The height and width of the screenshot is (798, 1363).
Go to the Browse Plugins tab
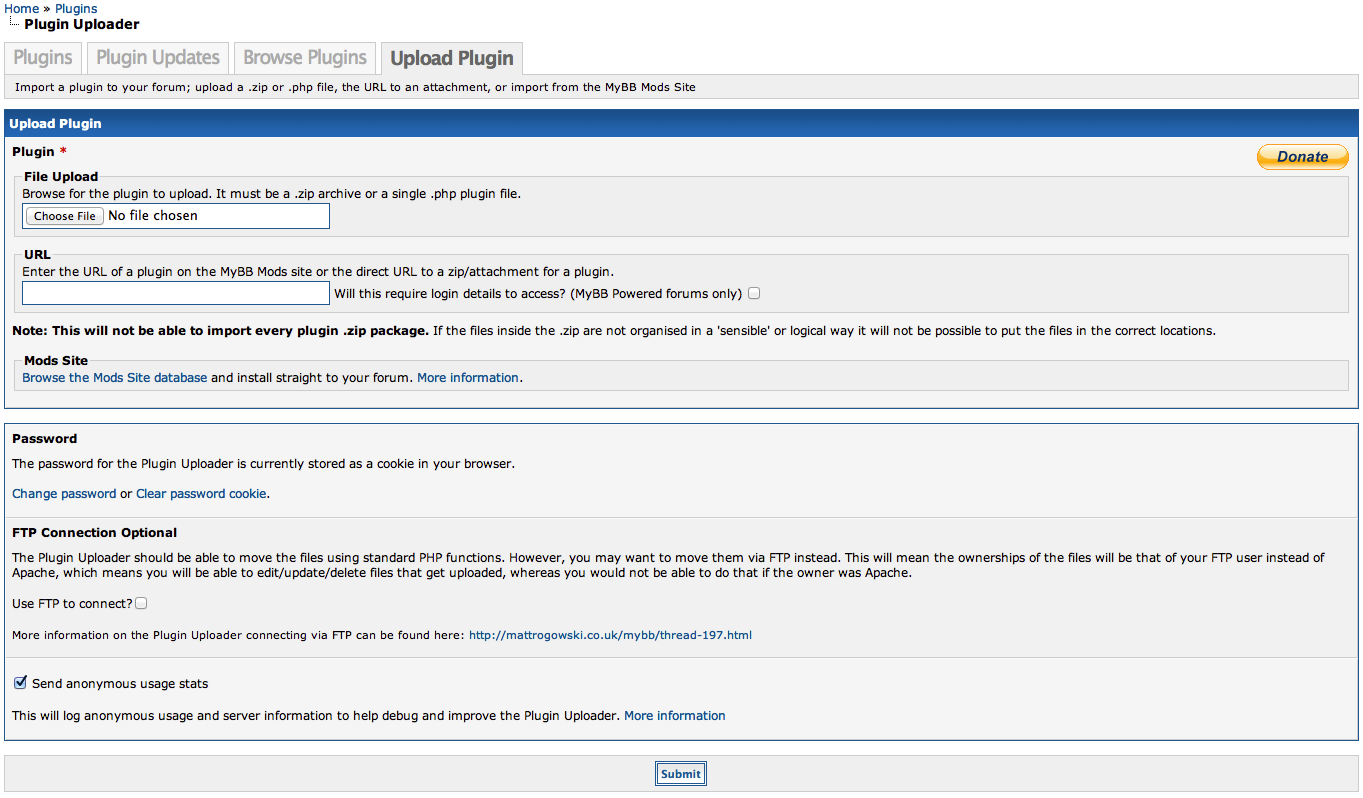(x=305, y=58)
